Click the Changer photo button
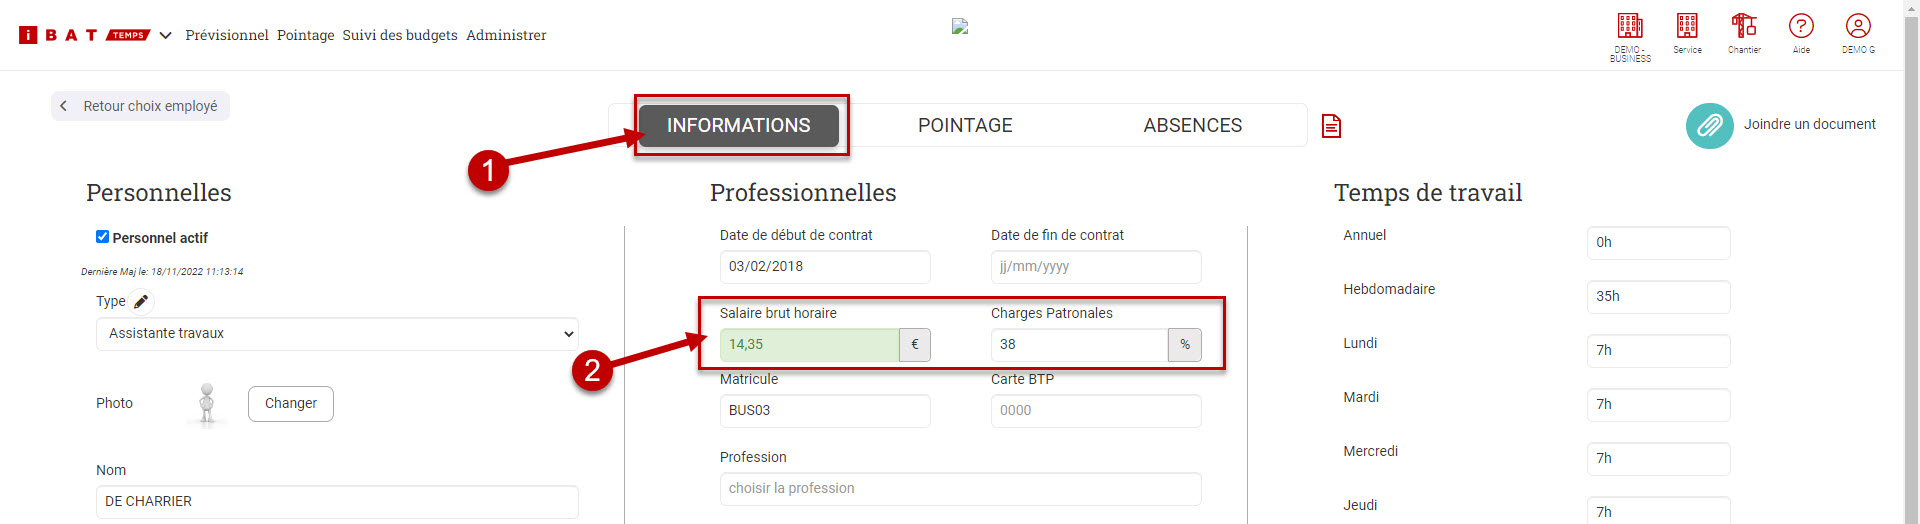Screen dimensions: 1920x524 (290, 404)
